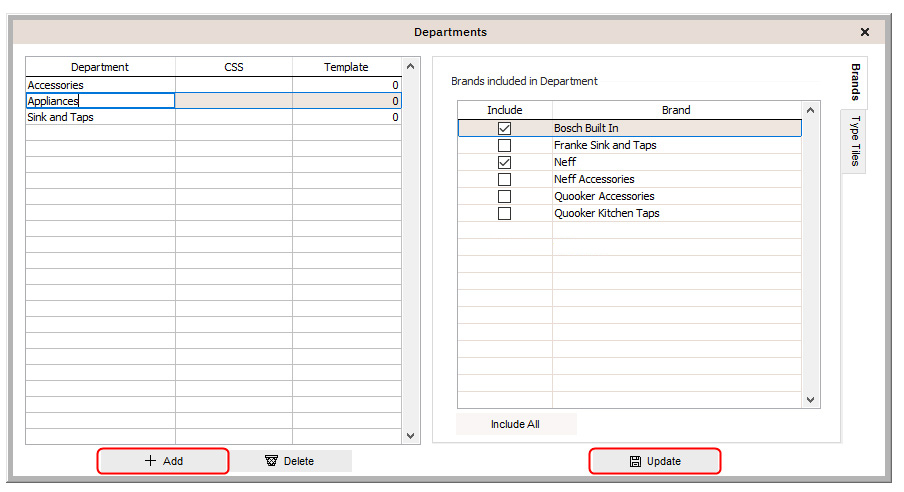Click the Include column header
The height and width of the screenshot is (492, 904).
(x=505, y=110)
